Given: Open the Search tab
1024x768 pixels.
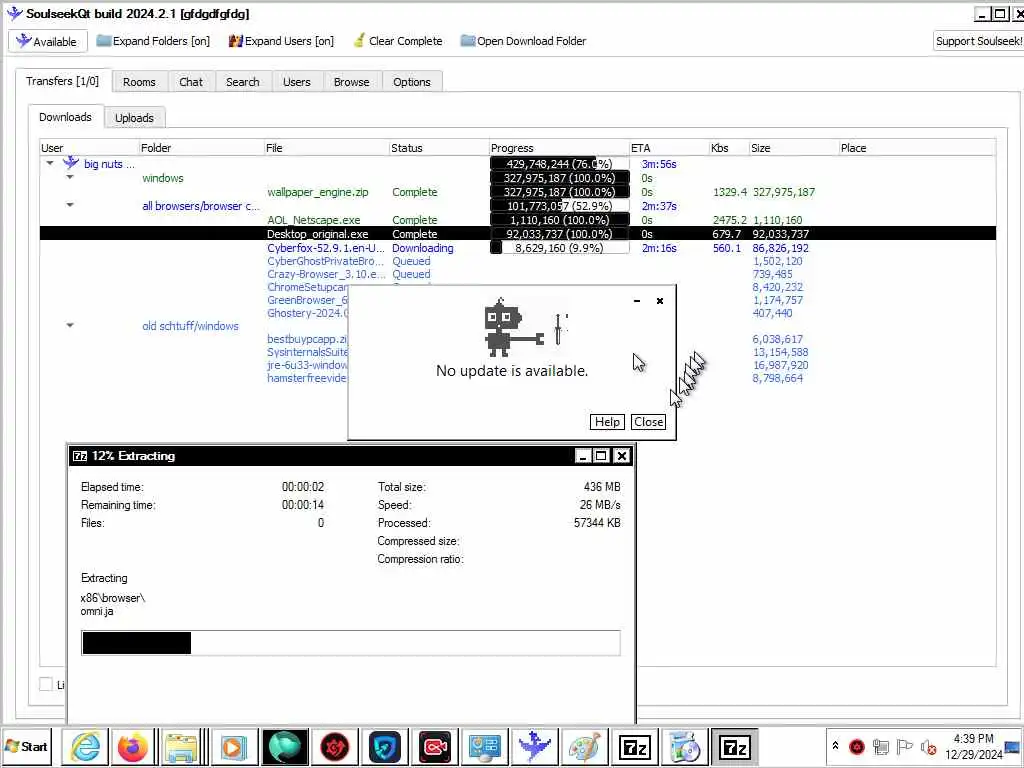Looking at the screenshot, I should (242, 82).
